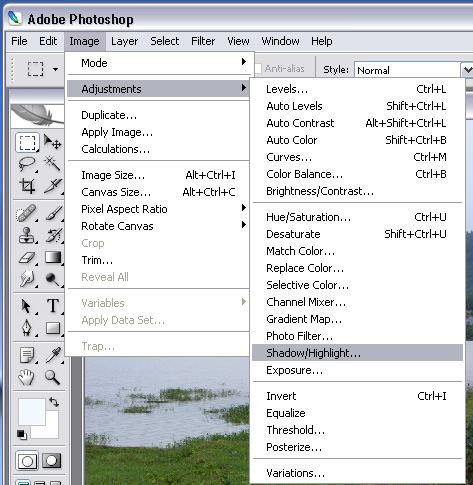
Task: Choose Hue/Saturation adjustment
Action: click(x=357, y=217)
